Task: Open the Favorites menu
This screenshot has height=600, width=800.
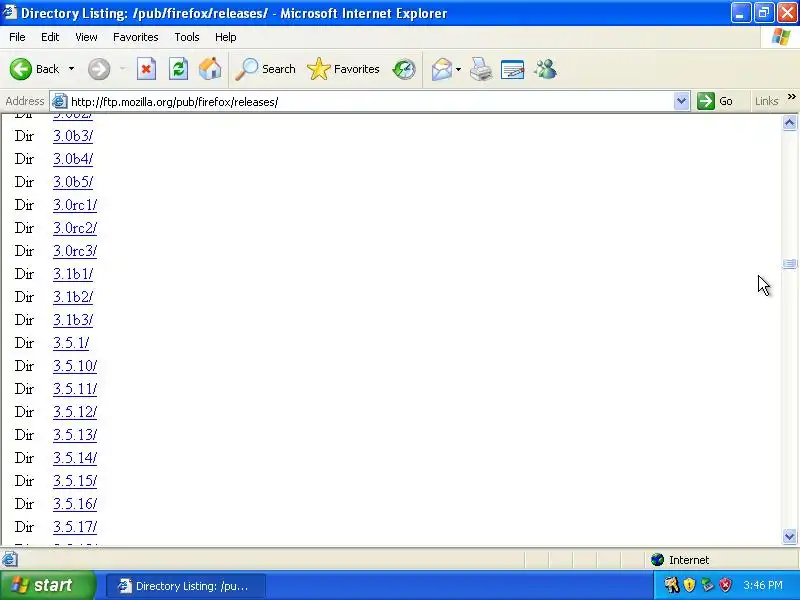Action: pos(136,37)
